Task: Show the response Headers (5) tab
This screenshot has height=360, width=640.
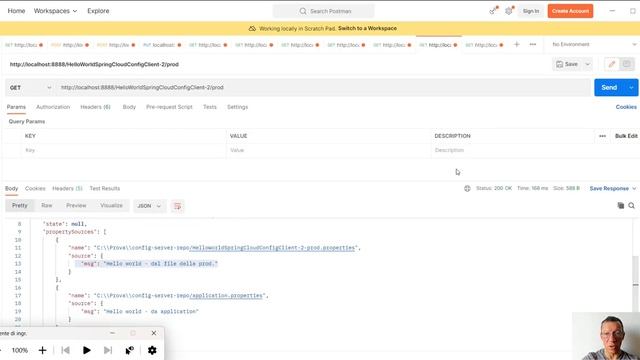Action: (67, 189)
